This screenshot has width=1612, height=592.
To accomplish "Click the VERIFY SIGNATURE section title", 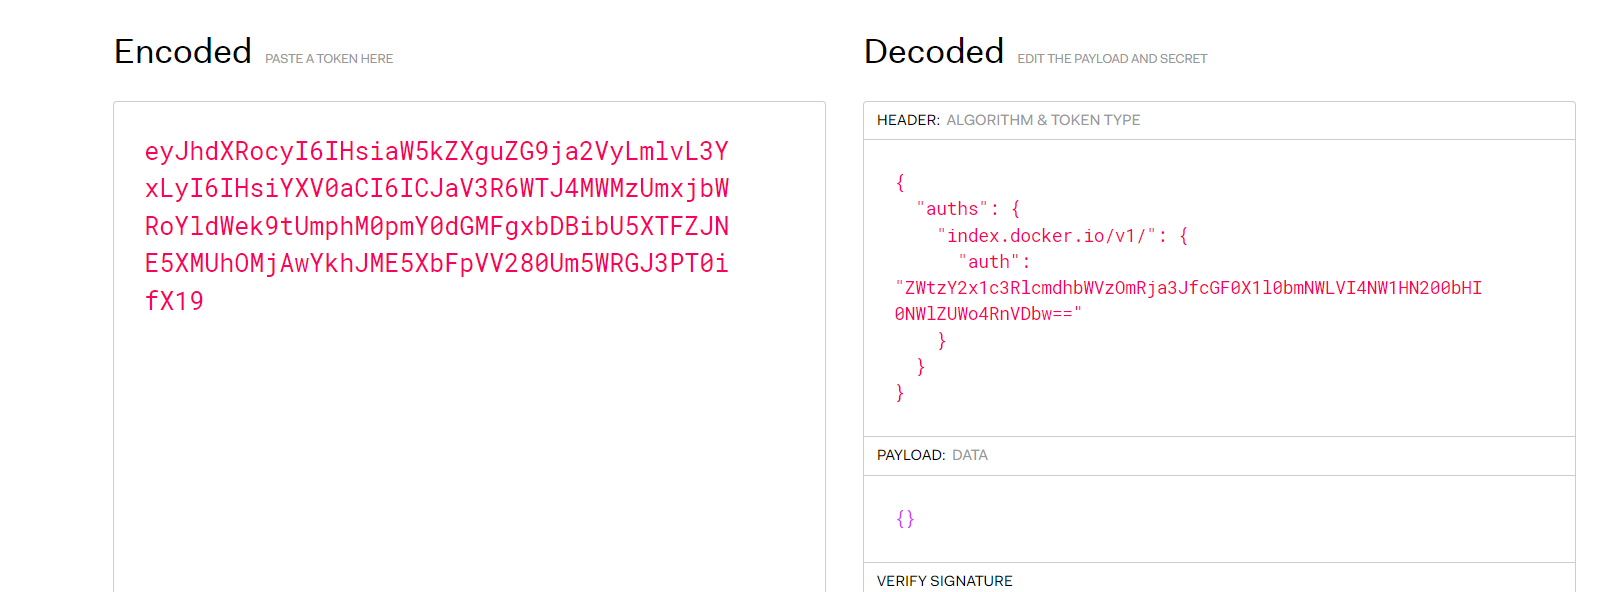I will click(x=945, y=581).
